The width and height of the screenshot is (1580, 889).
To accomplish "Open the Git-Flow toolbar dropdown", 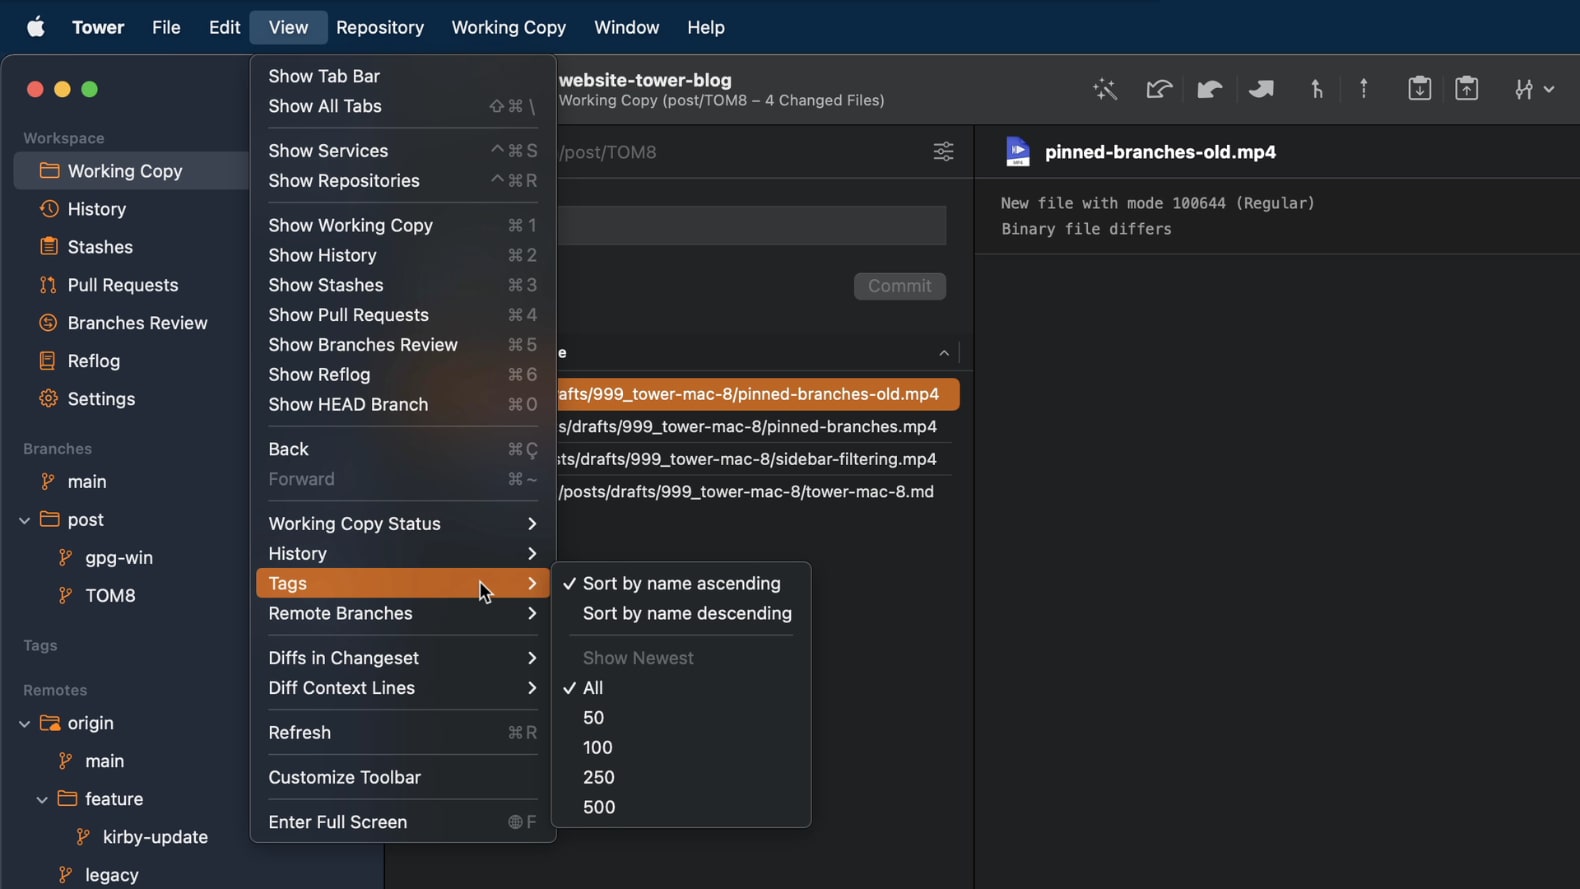I will coord(1534,89).
